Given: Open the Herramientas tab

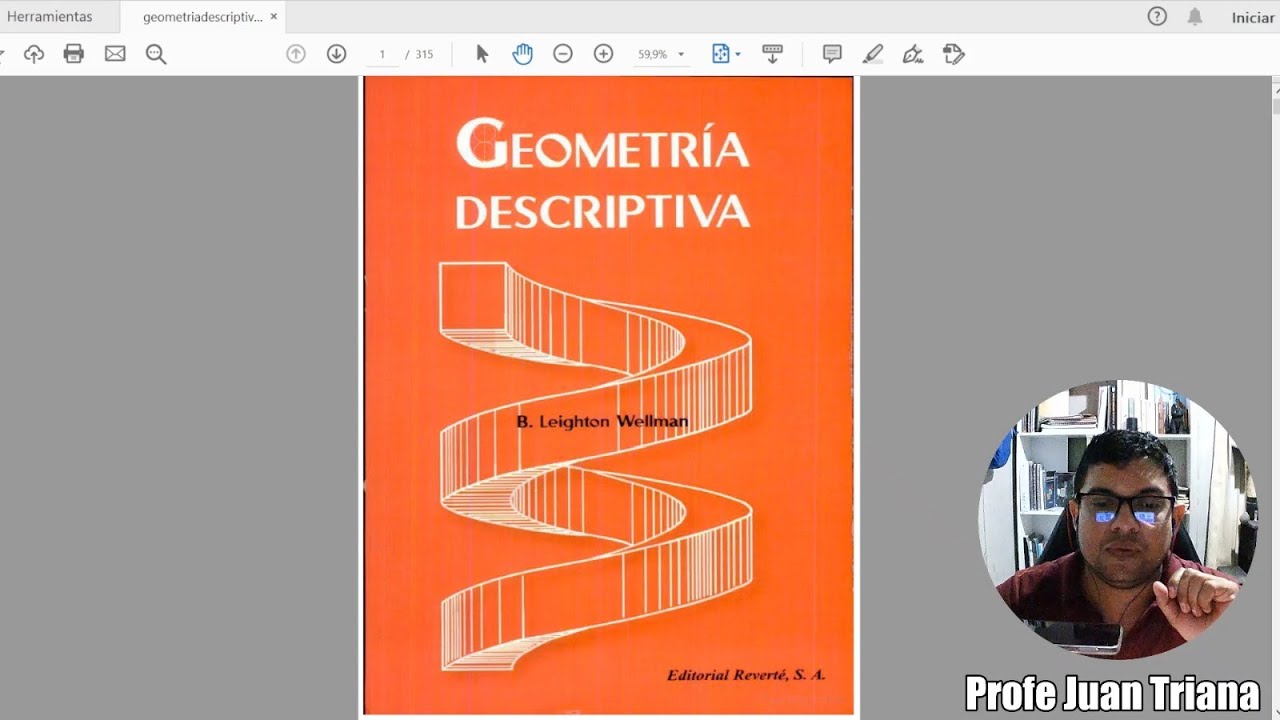Looking at the screenshot, I should click(49, 17).
